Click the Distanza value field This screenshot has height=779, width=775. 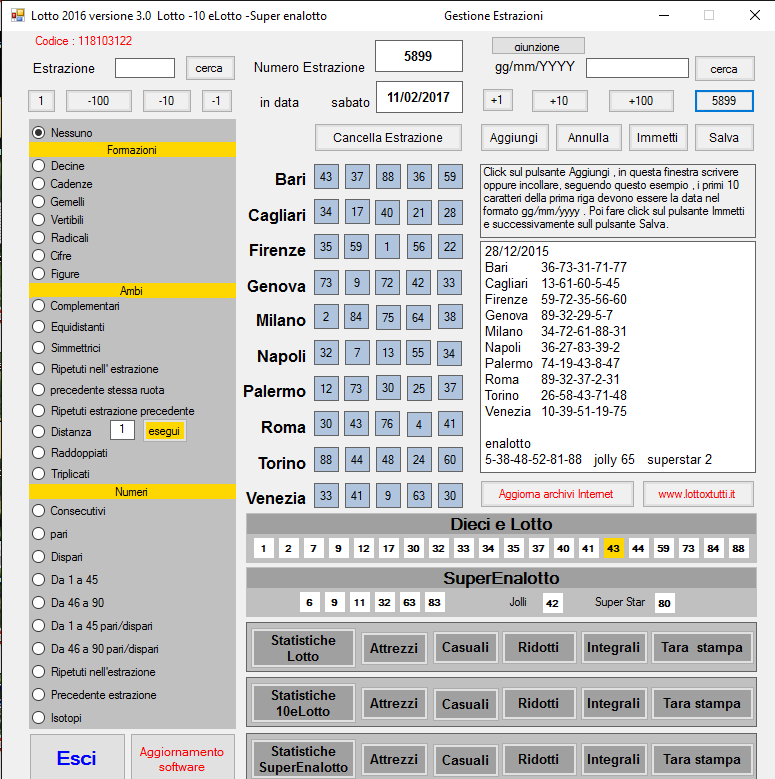point(122,431)
